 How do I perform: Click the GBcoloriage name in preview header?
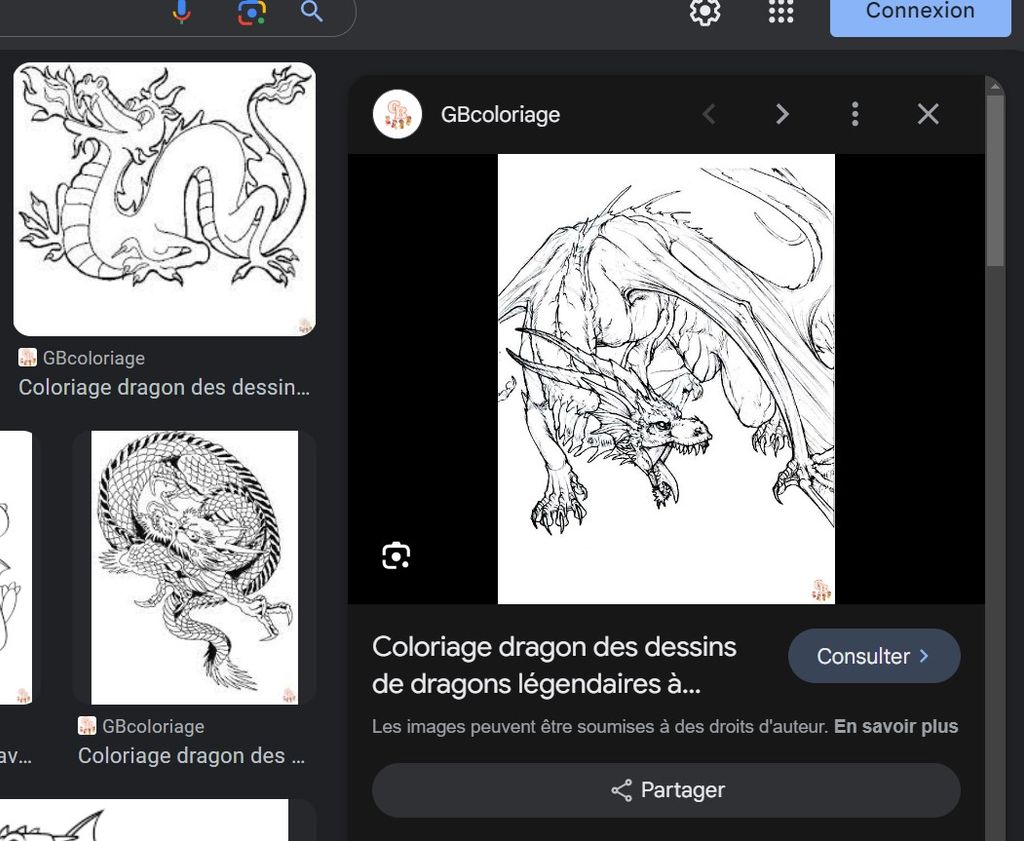[x=500, y=114]
